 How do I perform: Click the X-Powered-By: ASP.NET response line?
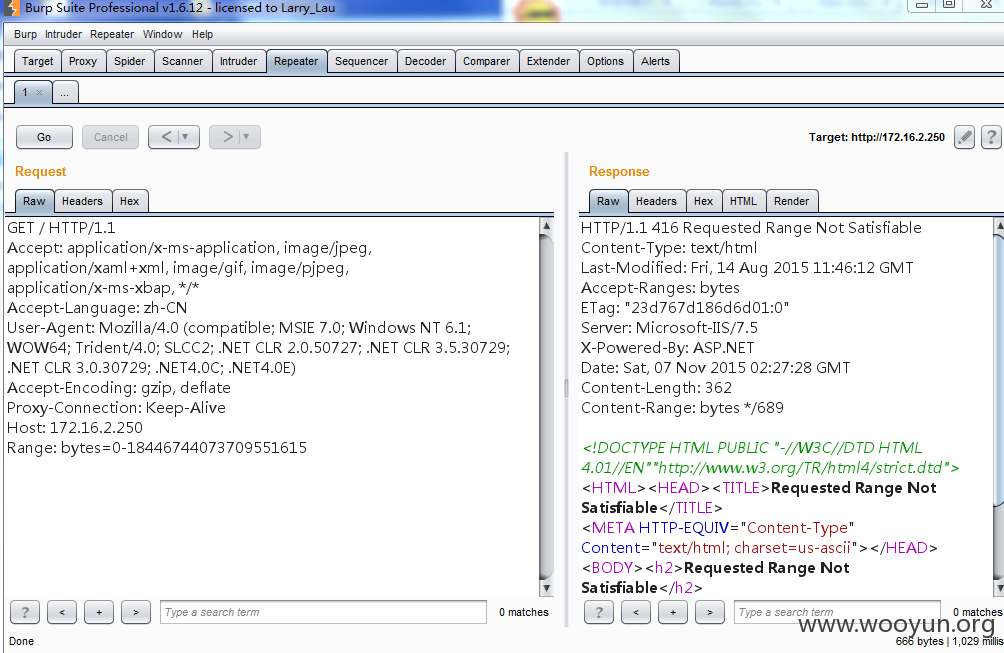point(667,348)
